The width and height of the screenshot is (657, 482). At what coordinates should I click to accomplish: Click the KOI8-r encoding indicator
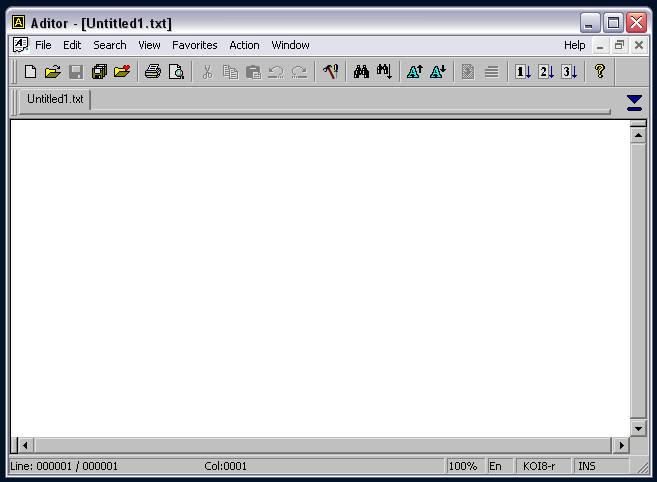[542, 466]
